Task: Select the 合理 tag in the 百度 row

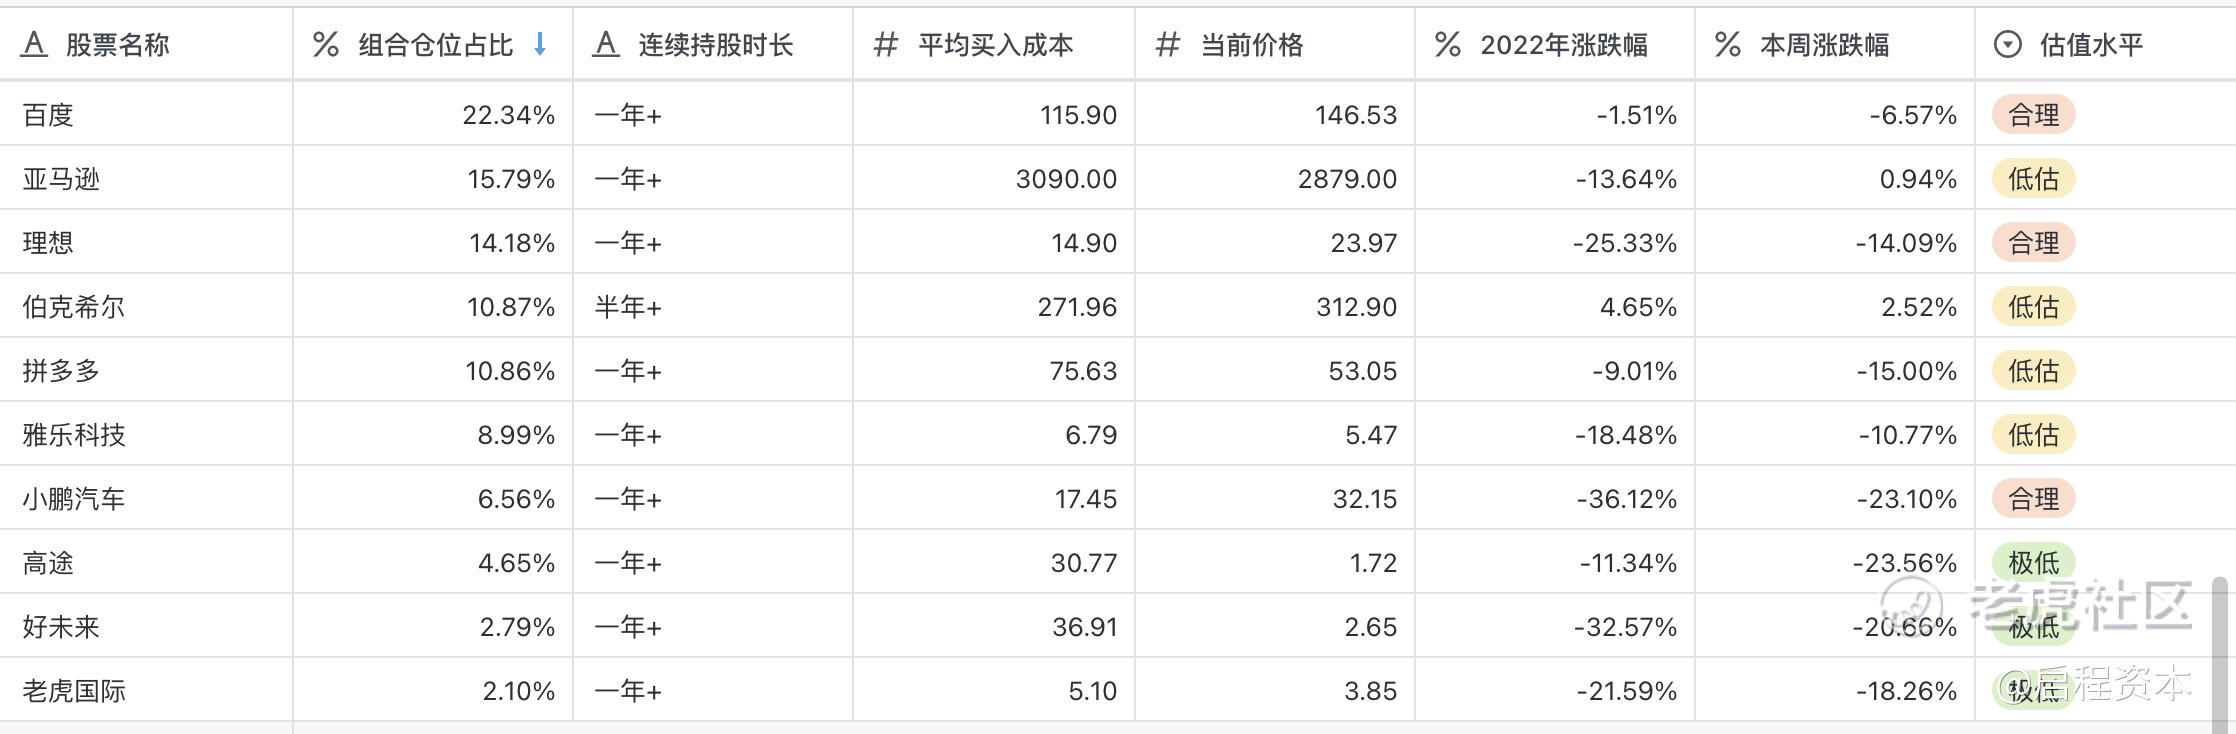Action: [x=2034, y=115]
